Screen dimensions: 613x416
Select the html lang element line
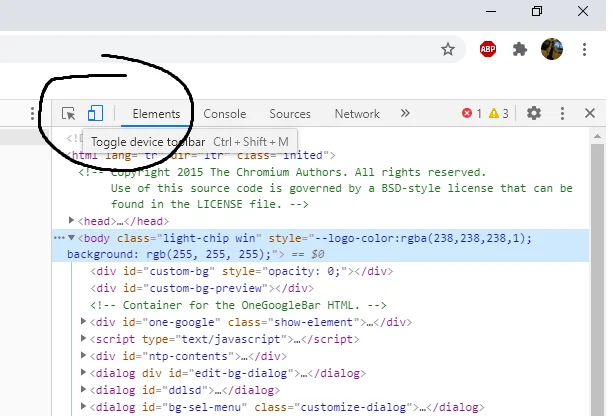tap(201, 155)
